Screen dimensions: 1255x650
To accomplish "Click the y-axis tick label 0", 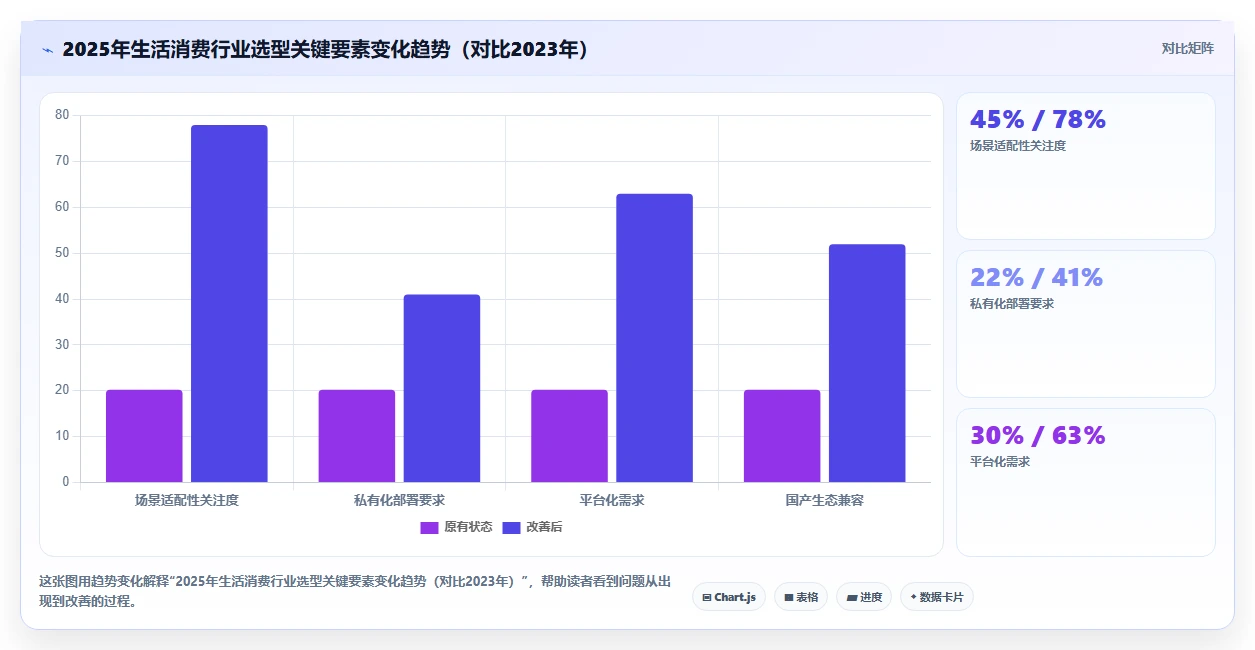I will [66, 482].
